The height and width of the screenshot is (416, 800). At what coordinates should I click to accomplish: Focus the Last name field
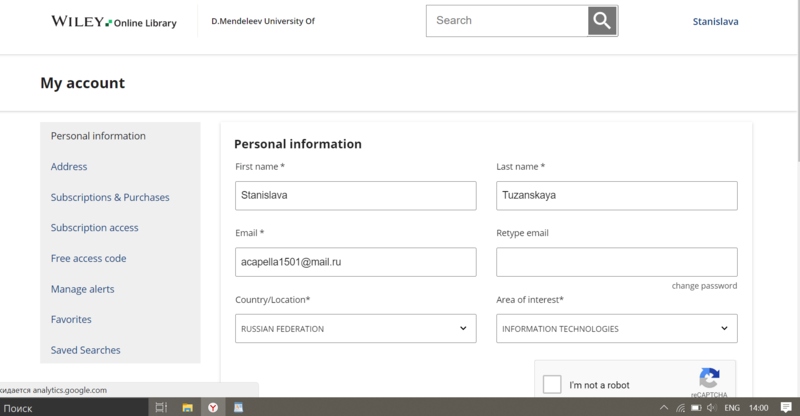click(x=617, y=195)
